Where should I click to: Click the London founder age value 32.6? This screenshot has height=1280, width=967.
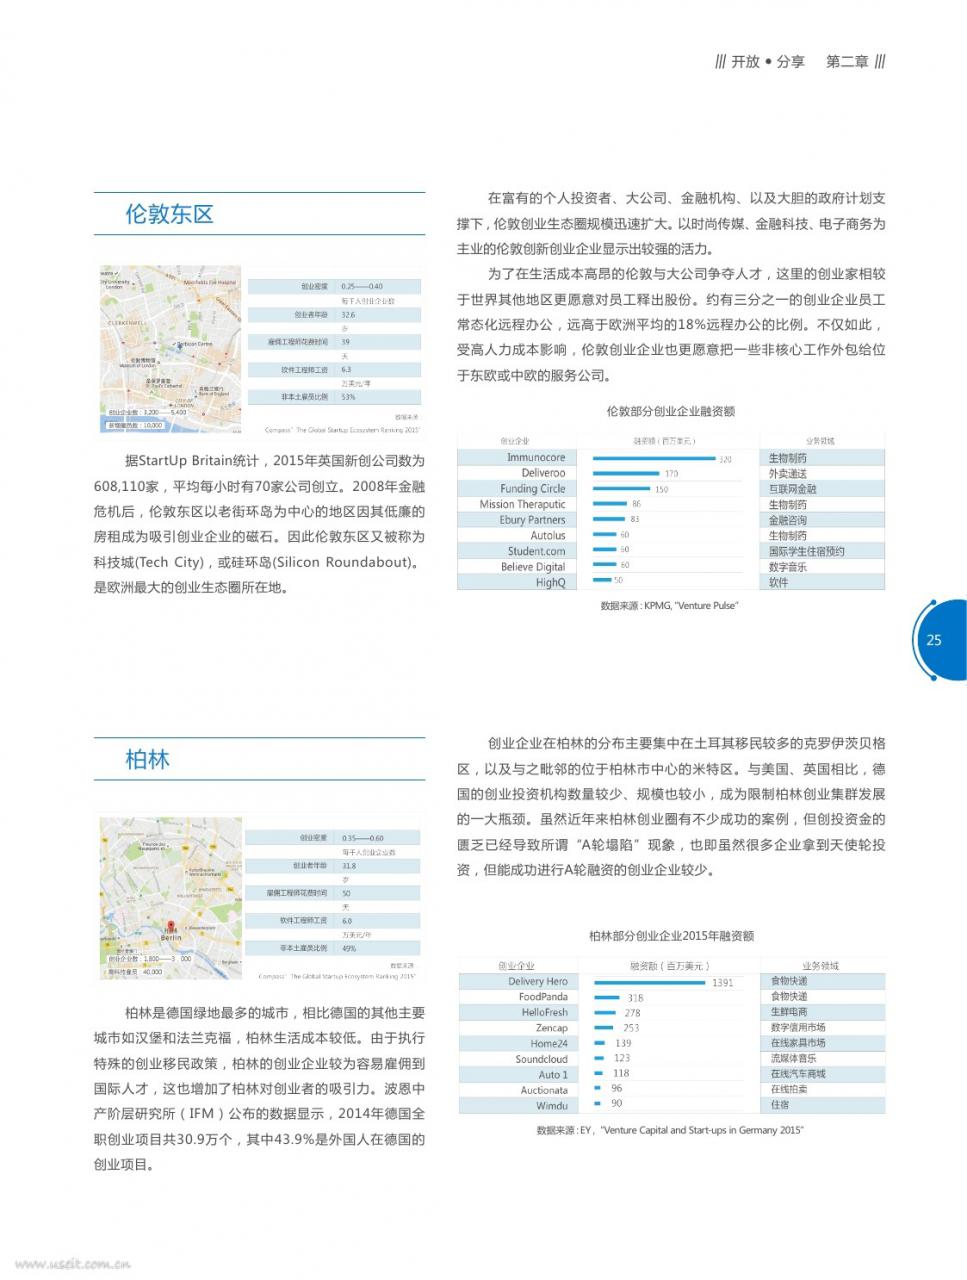coord(347,314)
